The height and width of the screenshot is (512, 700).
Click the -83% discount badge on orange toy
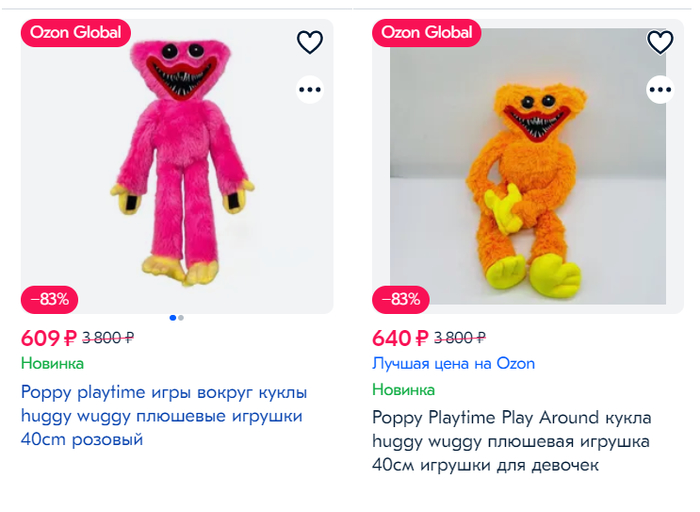pos(400,299)
